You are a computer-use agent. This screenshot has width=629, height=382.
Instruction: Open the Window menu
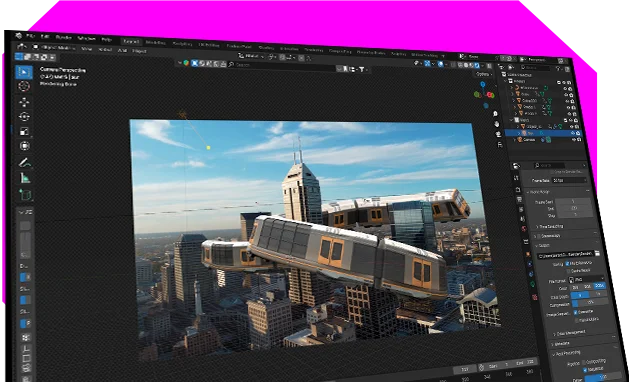point(86,39)
